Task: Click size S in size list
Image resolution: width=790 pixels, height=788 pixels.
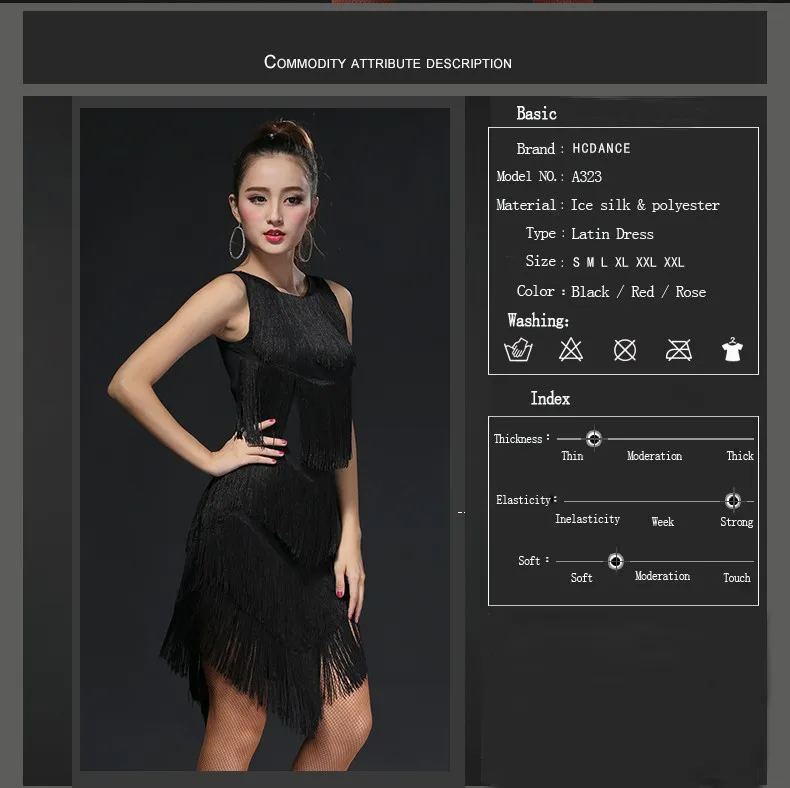Action: pyautogui.click(x=576, y=262)
